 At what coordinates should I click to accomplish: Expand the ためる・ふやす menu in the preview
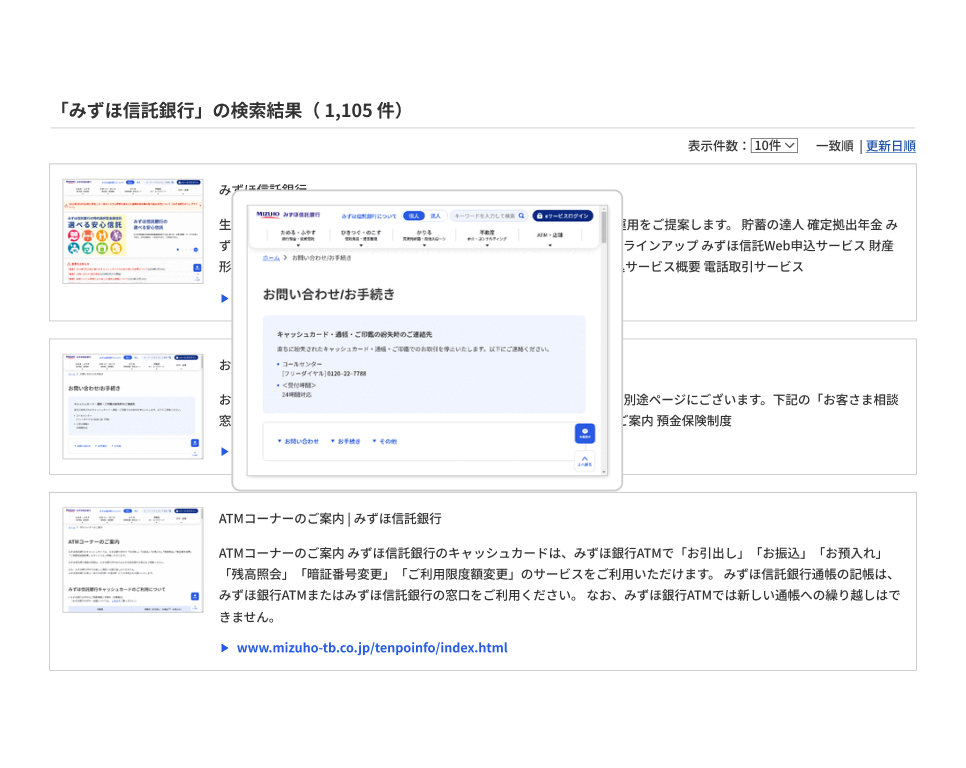point(298,236)
